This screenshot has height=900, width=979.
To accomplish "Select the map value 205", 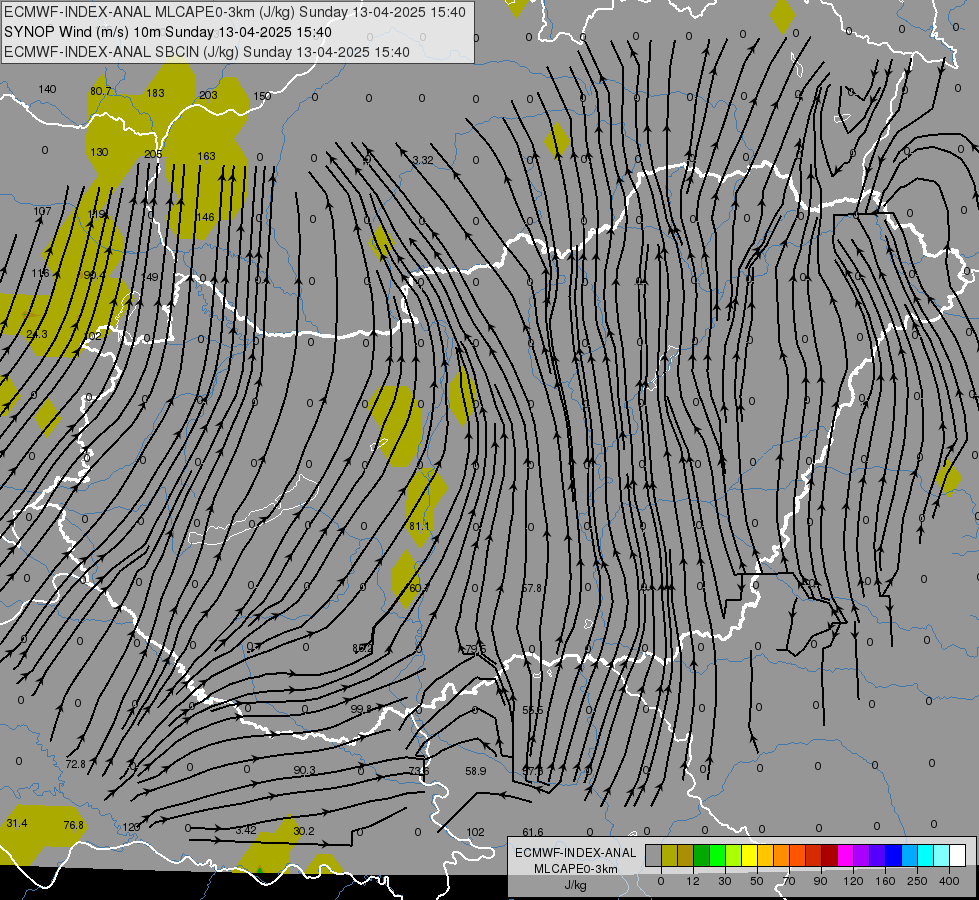I will click(153, 154).
